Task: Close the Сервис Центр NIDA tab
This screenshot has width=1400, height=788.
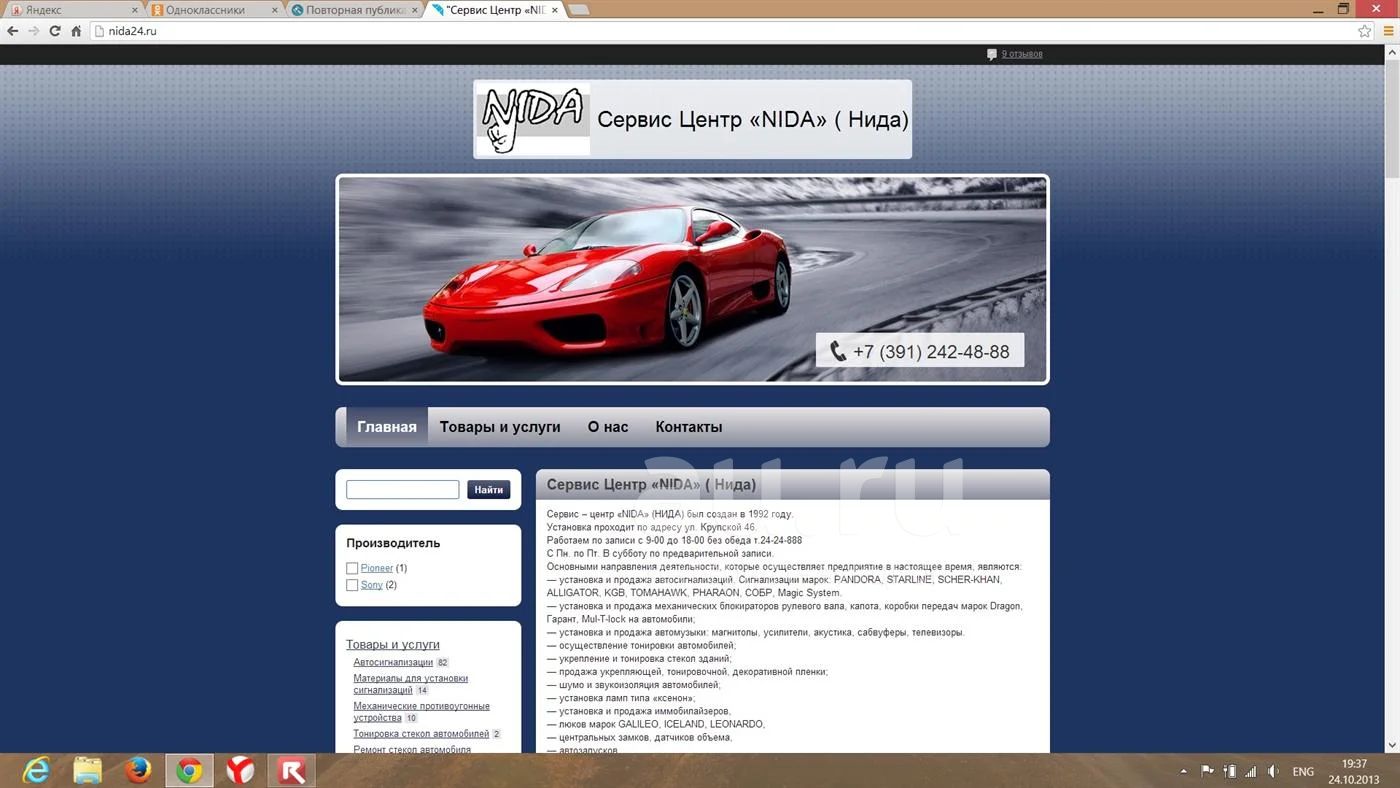Action: pos(555,10)
